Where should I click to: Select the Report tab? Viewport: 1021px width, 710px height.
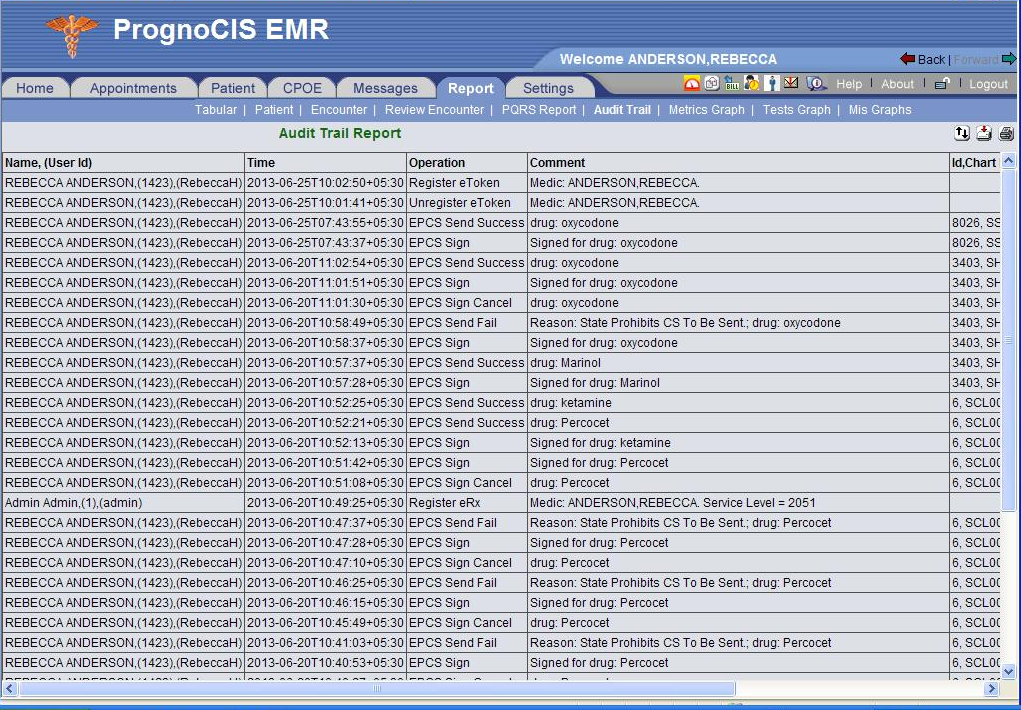pyautogui.click(x=470, y=88)
